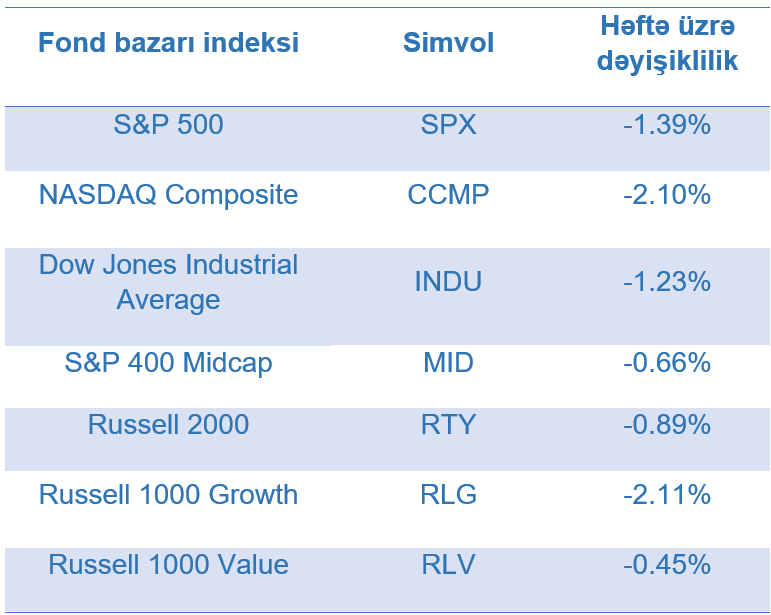The image size is (771, 615).
Task: Select the -2.11% change value
Action: coord(666,494)
